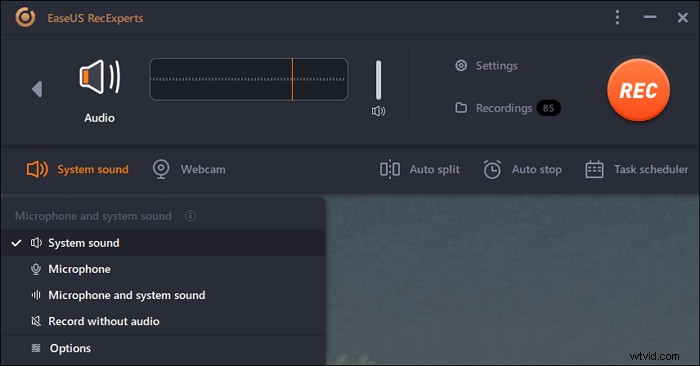
Task: Click the waveform icon for Microphone and system sound
Action: 36,295
